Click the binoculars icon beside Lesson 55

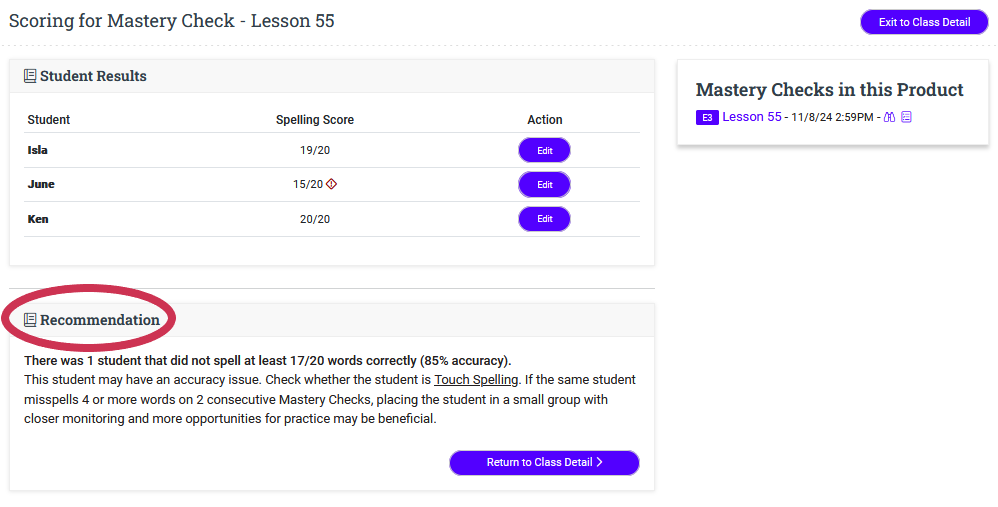pyautogui.click(x=889, y=117)
